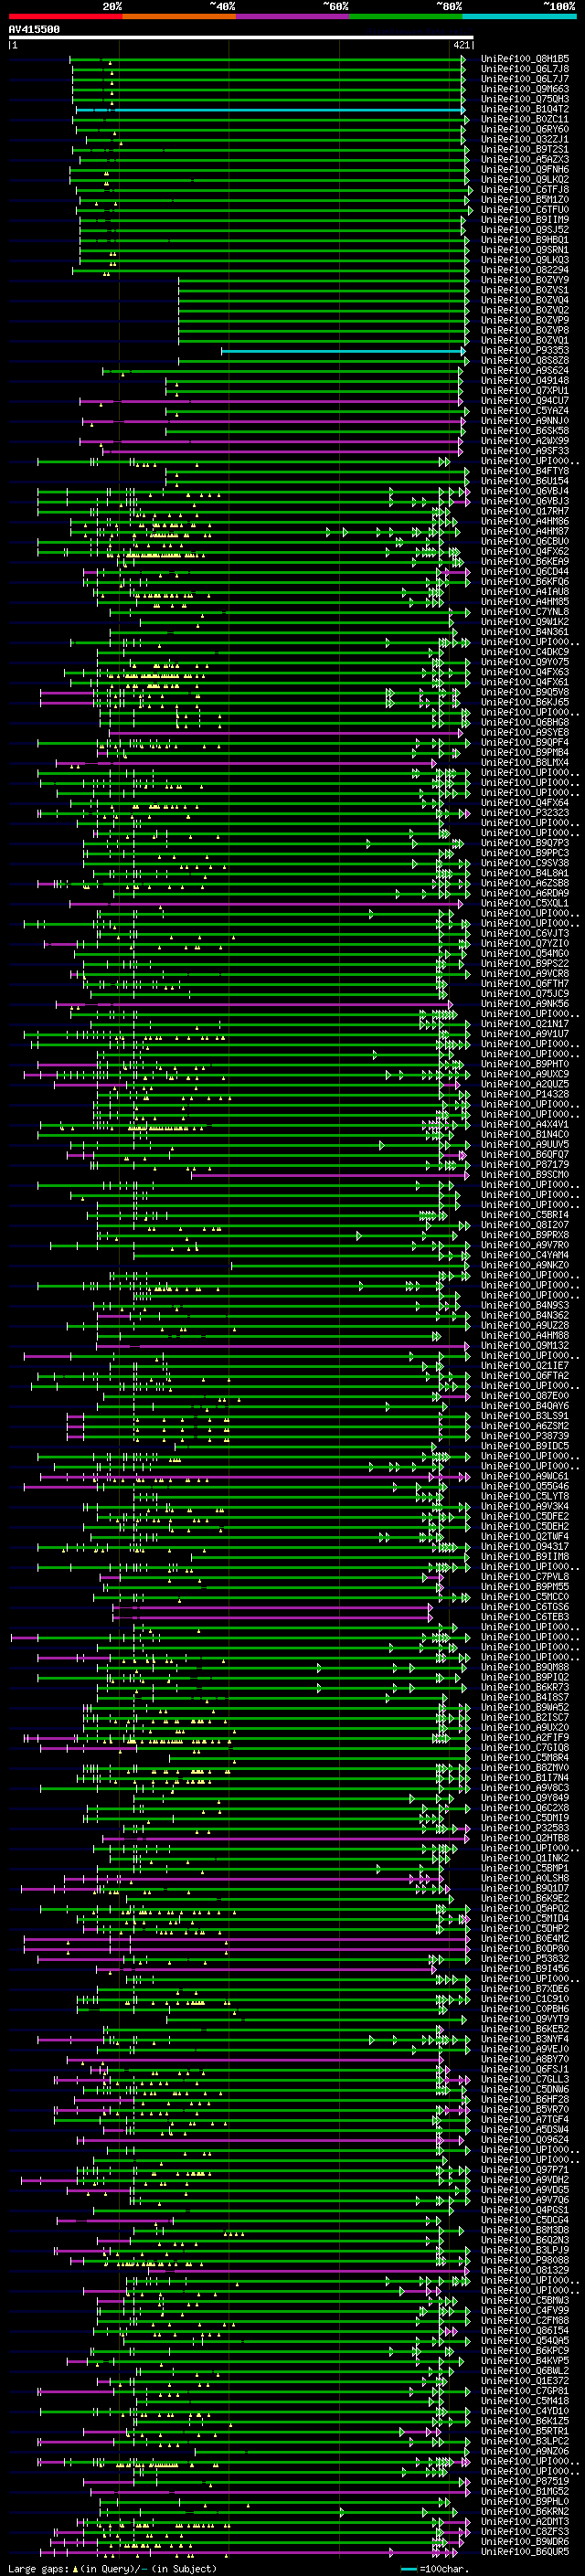Select label UniRef100_Q4PGS1
585x2576 pixels.
click(x=525, y=2210)
